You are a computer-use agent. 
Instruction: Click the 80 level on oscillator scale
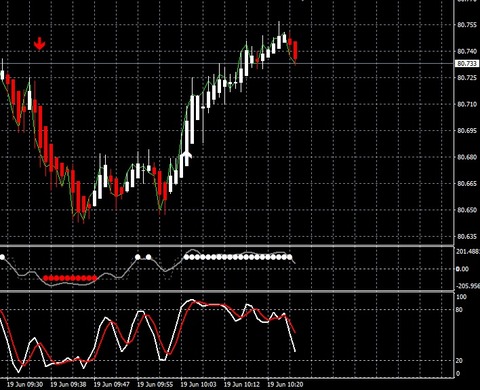pos(459,310)
